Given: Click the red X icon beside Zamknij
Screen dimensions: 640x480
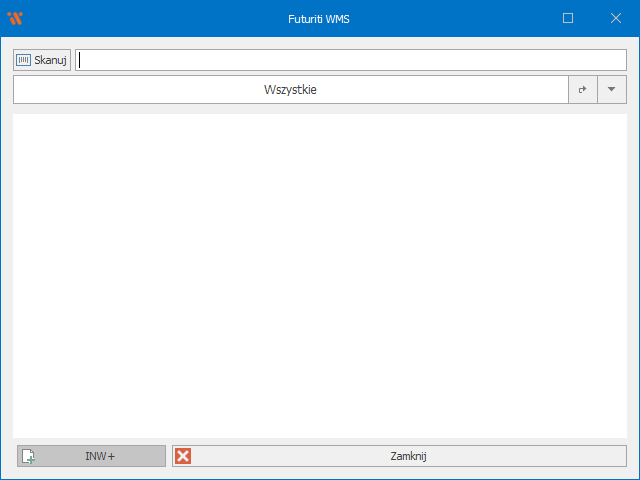Looking at the screenshot, I should [183, 456].
